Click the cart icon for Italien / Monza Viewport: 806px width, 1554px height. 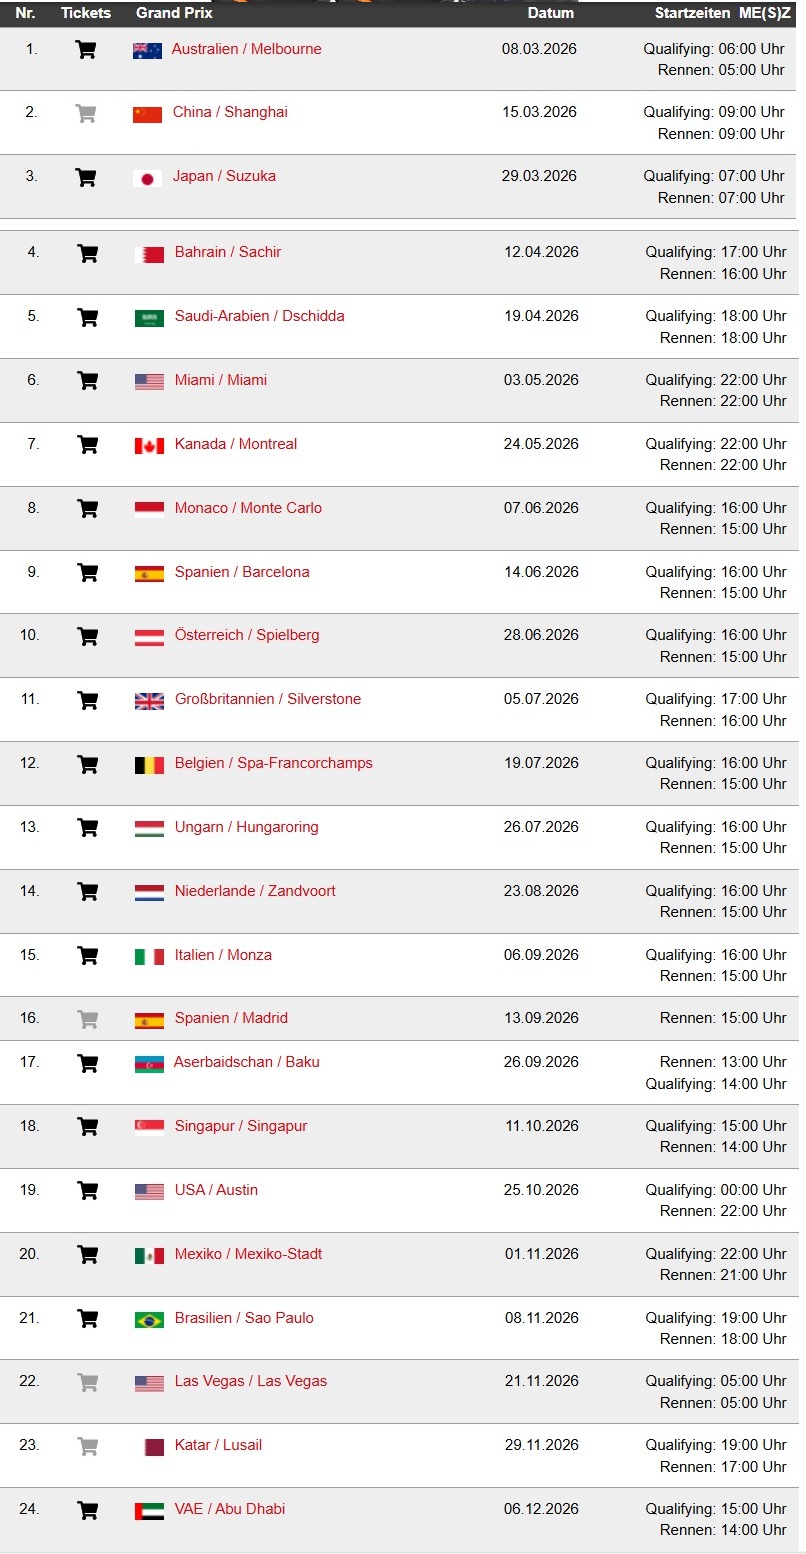[88, 955]
